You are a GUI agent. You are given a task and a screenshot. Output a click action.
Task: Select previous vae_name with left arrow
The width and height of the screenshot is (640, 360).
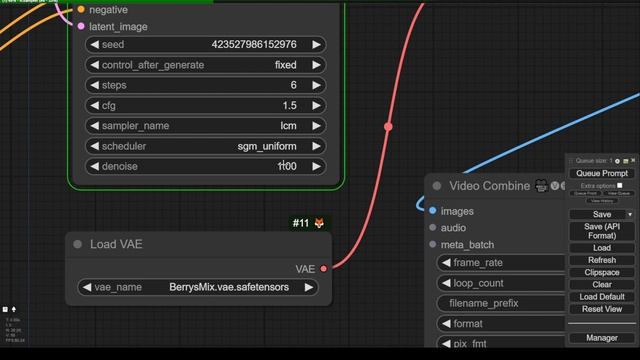click(87, 287)
